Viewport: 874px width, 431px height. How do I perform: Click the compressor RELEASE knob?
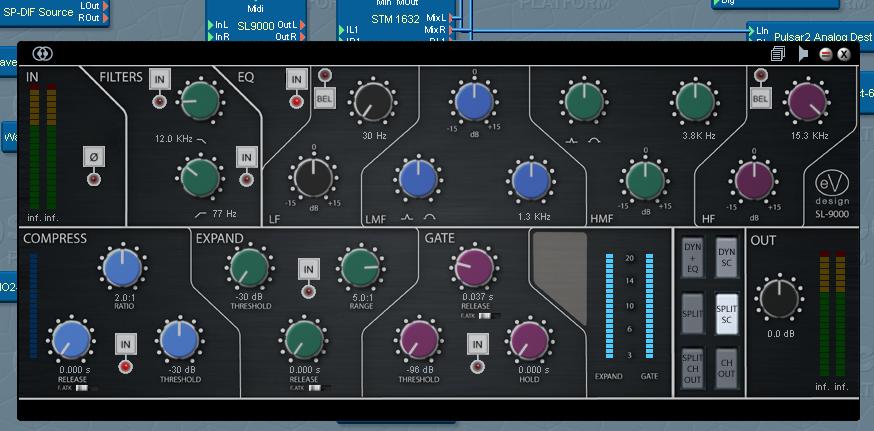coord(71,339)
